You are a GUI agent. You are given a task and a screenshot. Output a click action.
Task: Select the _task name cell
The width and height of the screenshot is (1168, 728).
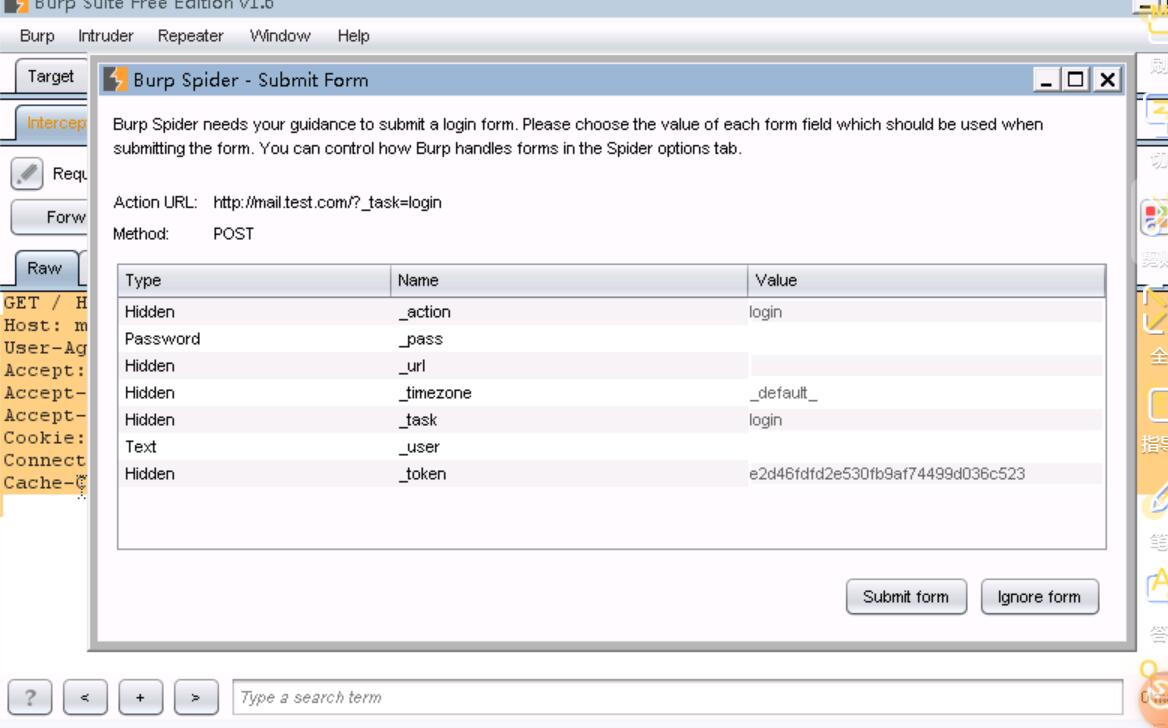pos(569,420)
